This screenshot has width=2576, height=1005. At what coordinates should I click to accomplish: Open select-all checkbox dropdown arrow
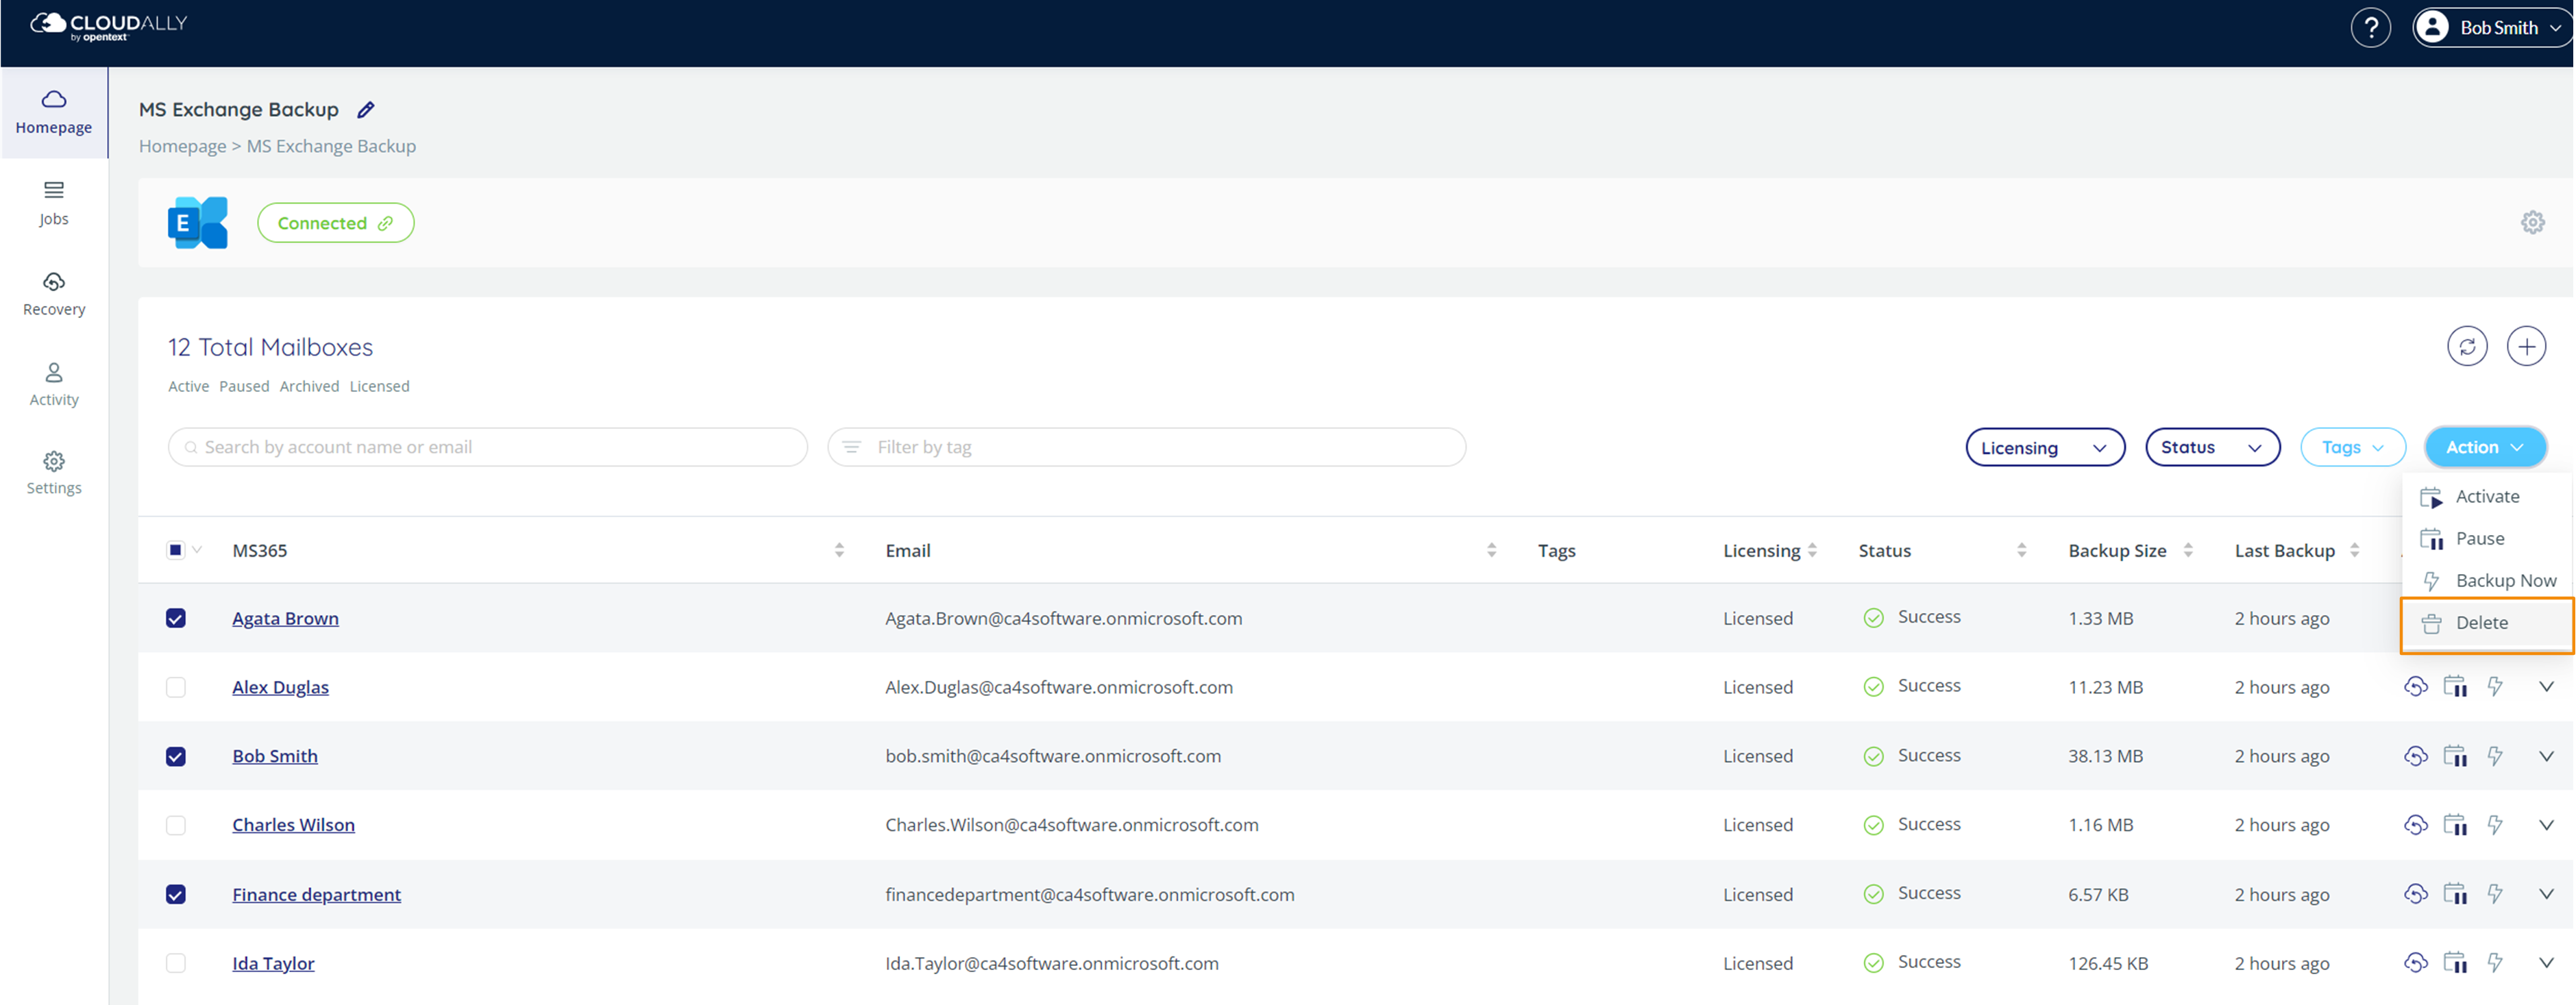(x=197, y=550)
